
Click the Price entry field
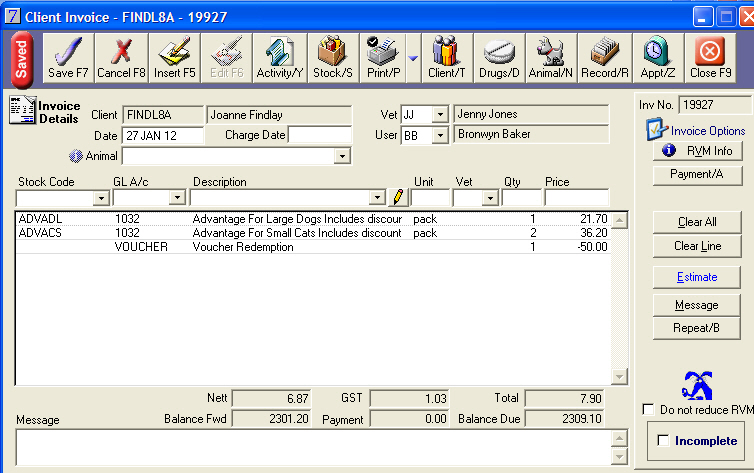[576, 198]
